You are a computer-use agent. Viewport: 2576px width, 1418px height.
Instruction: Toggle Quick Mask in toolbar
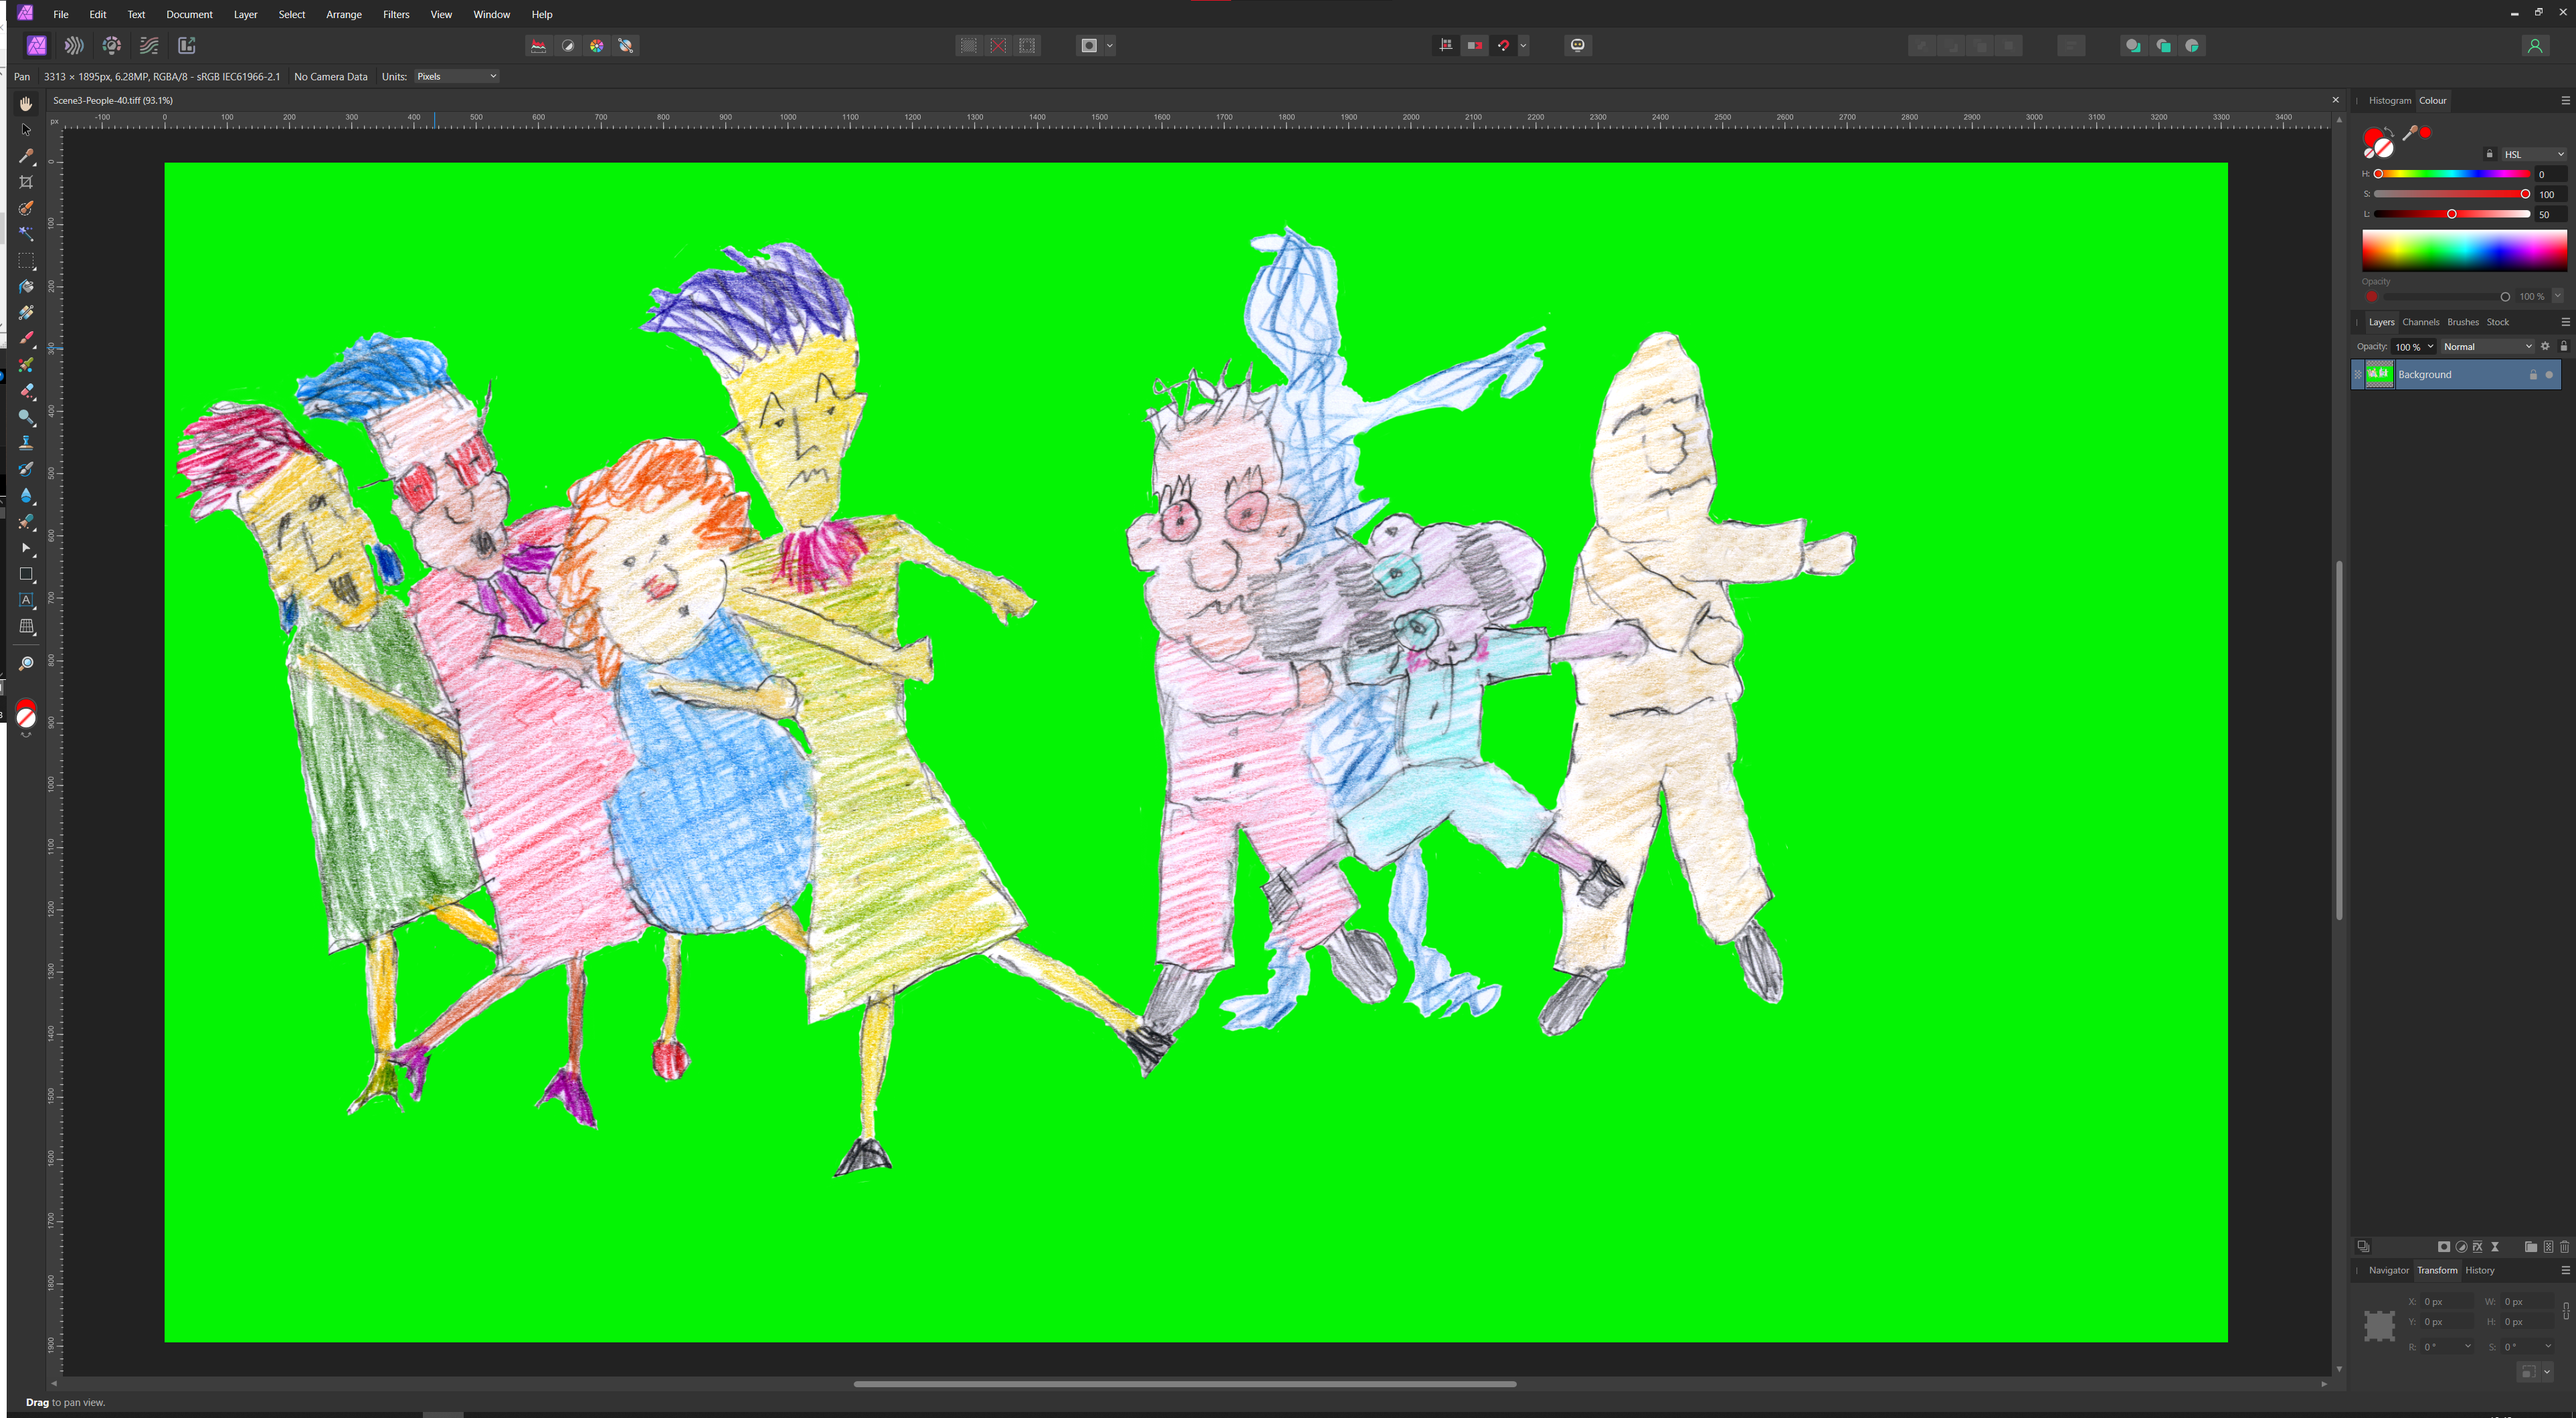(x=1089, y=45)
